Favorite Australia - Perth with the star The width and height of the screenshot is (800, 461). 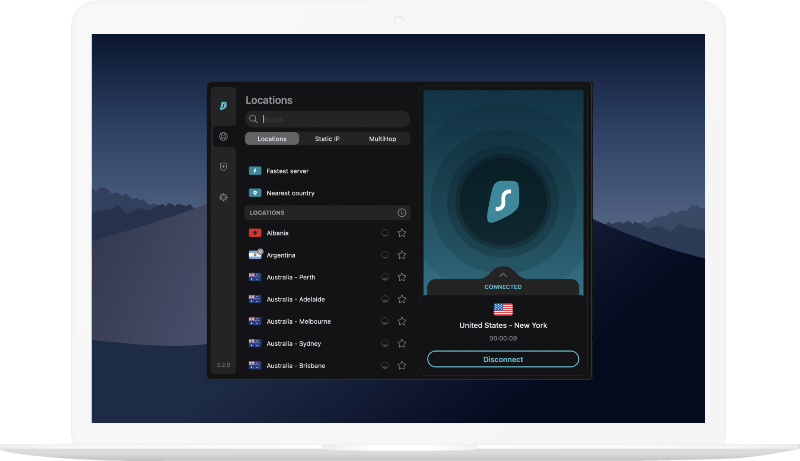click(402, 277)
